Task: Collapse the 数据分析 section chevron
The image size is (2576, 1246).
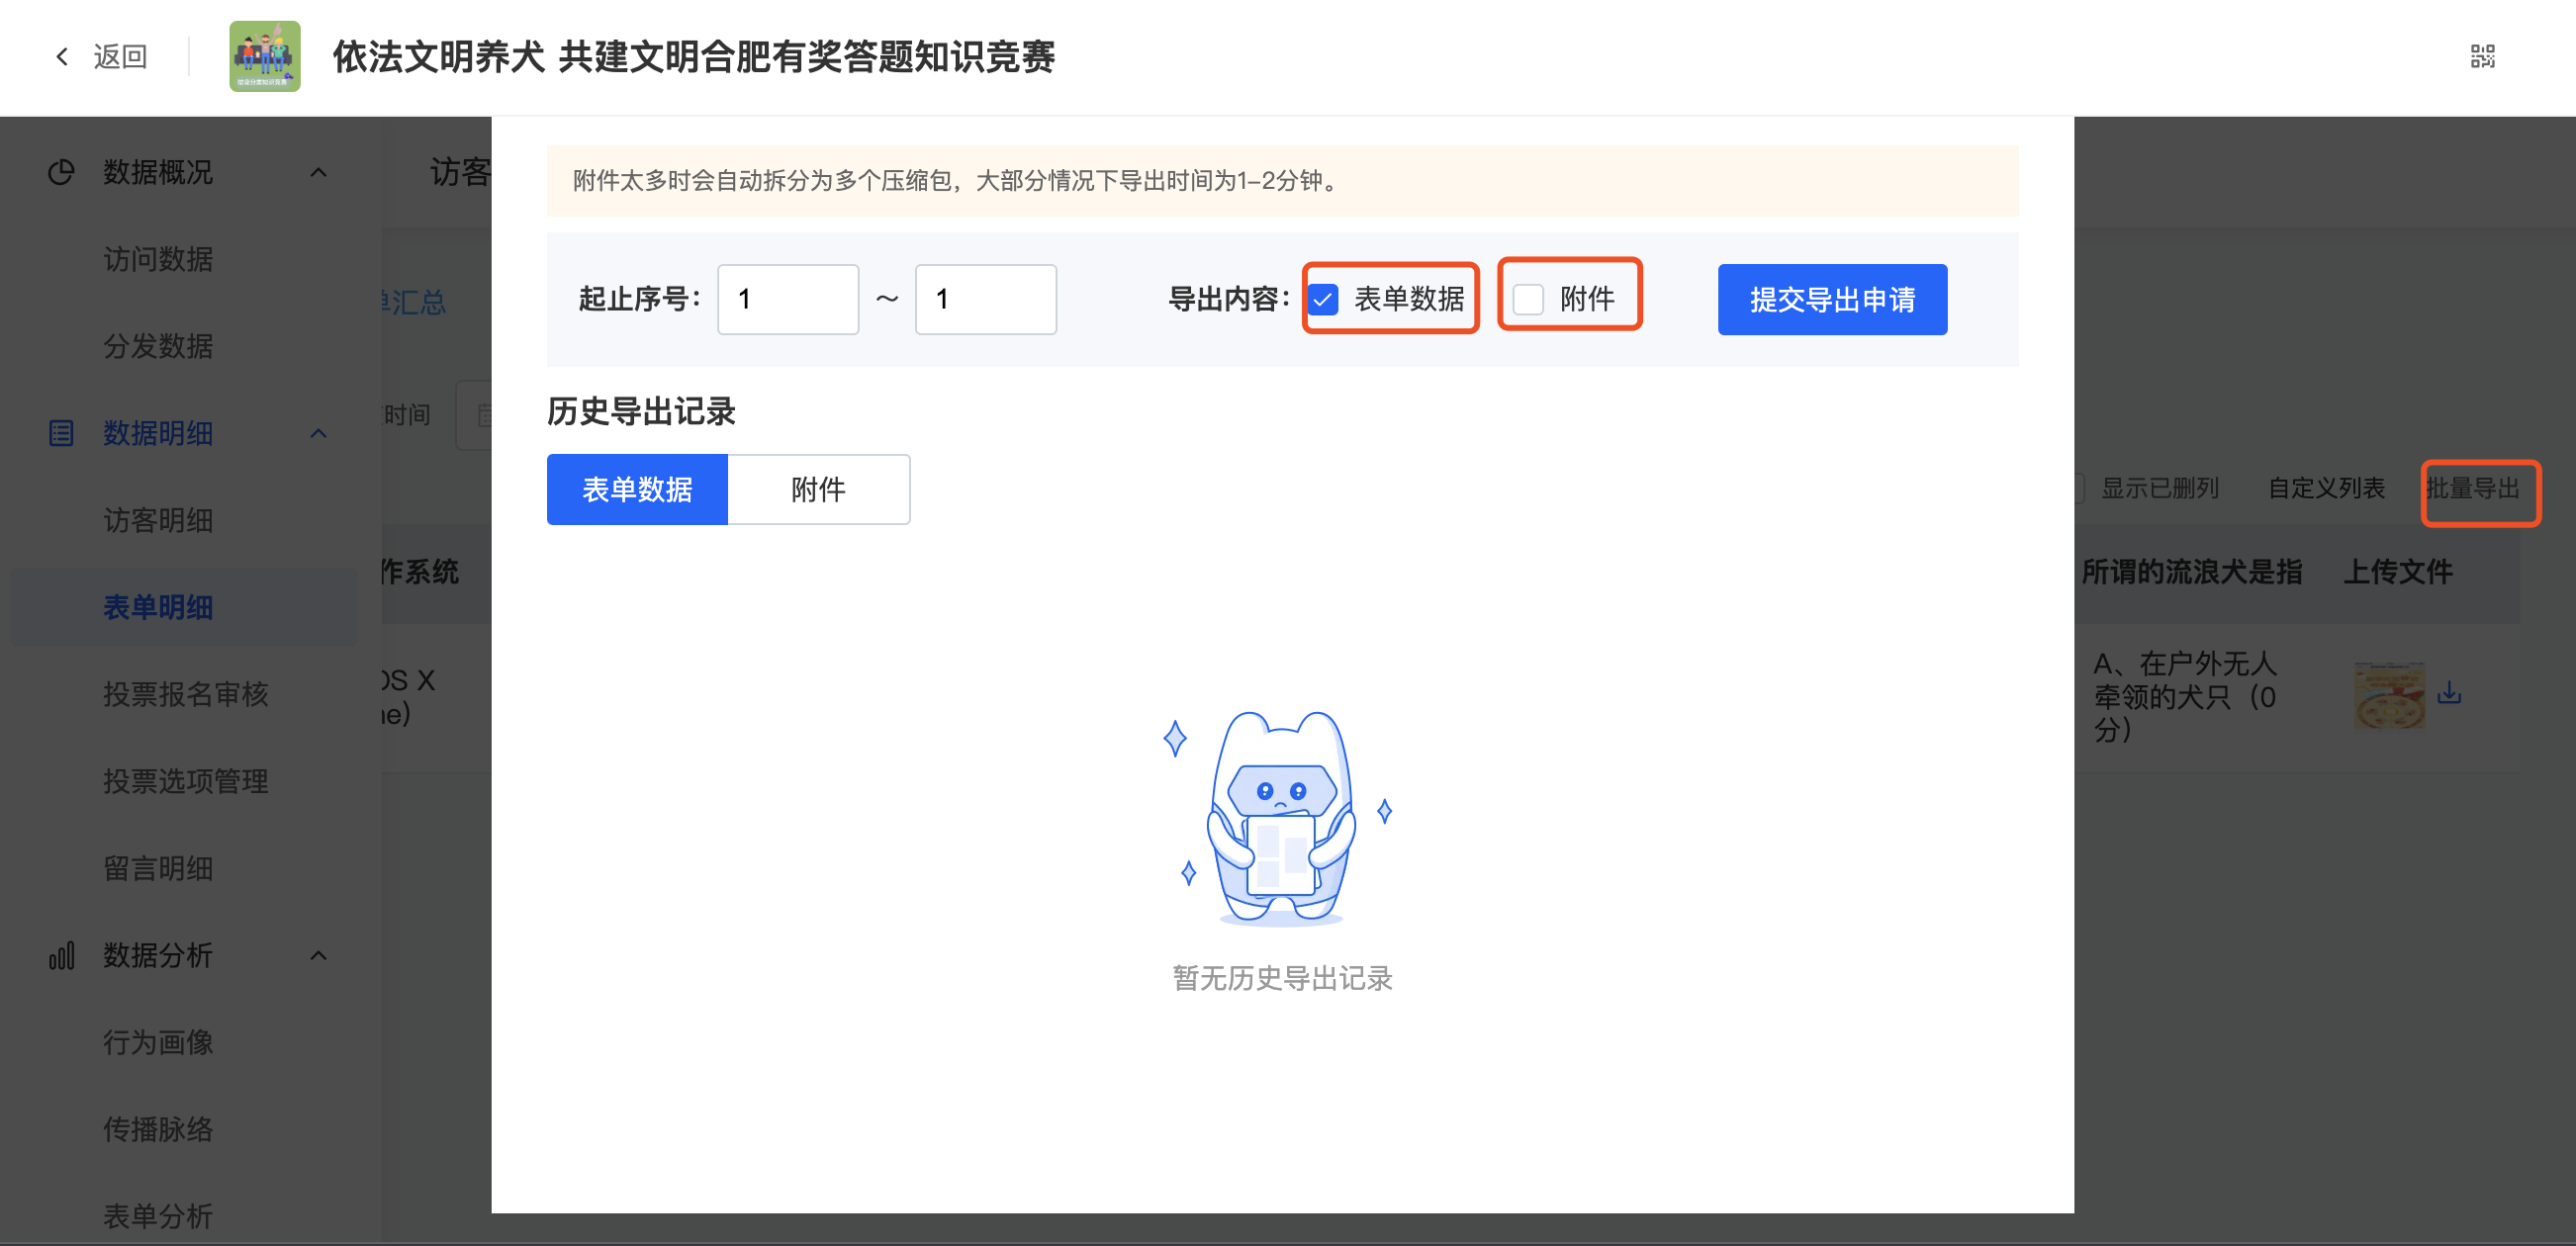Action: [318, 956]
